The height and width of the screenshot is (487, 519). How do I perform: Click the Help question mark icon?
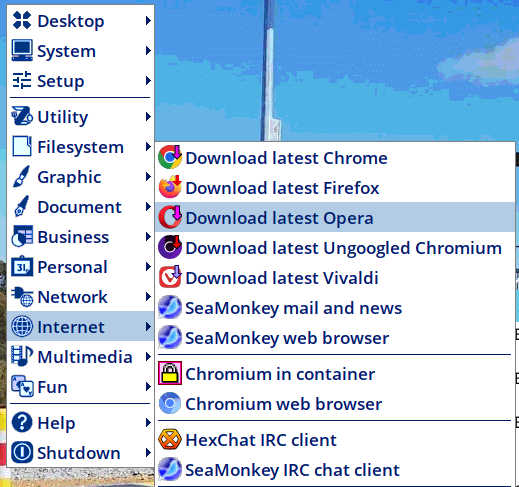coord(22,422)
